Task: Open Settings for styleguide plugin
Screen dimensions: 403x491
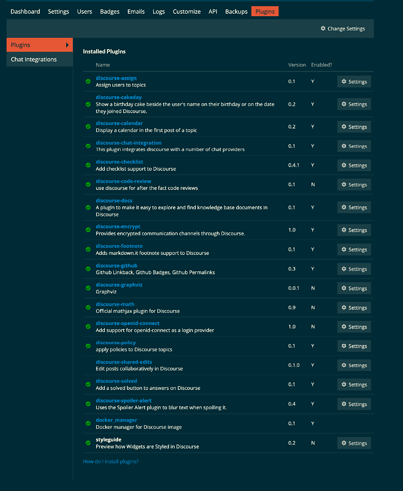Action: [354, 443]
